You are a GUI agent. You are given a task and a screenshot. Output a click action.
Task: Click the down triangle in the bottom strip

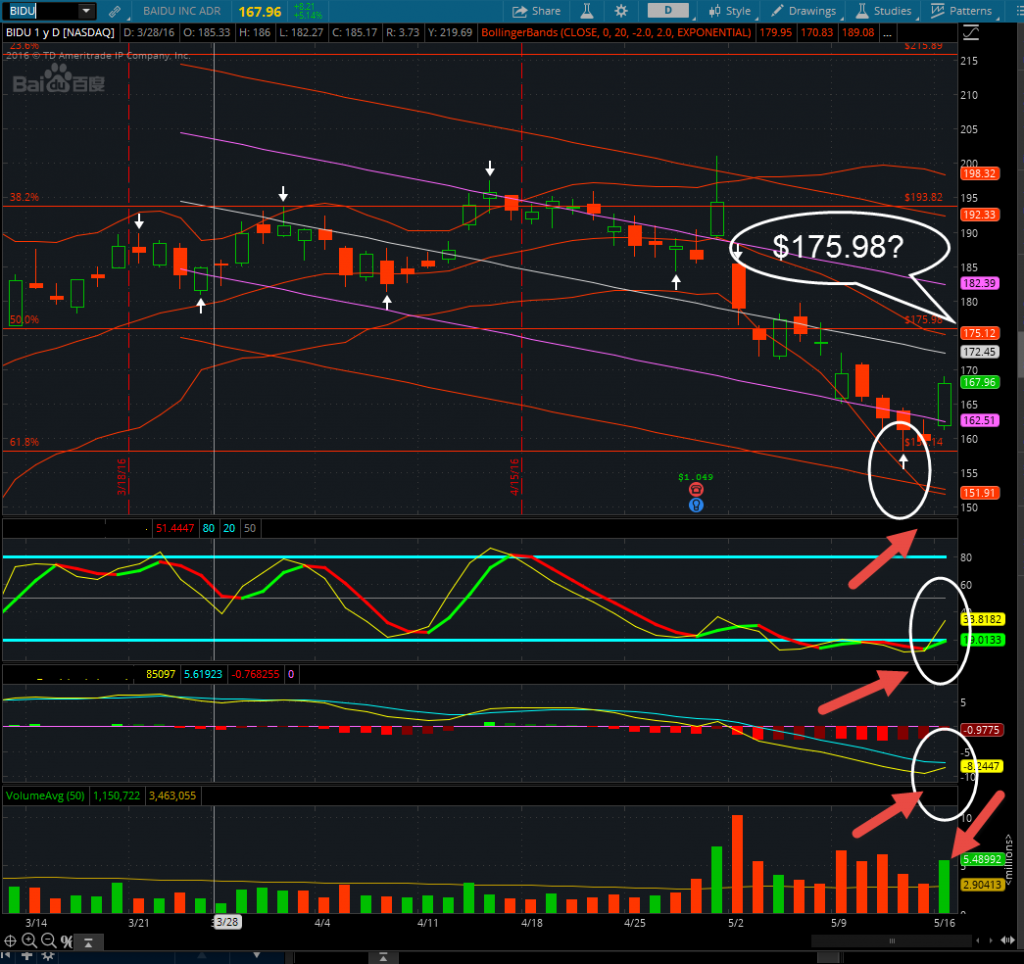pyautogui.click(x=257, y=956)
